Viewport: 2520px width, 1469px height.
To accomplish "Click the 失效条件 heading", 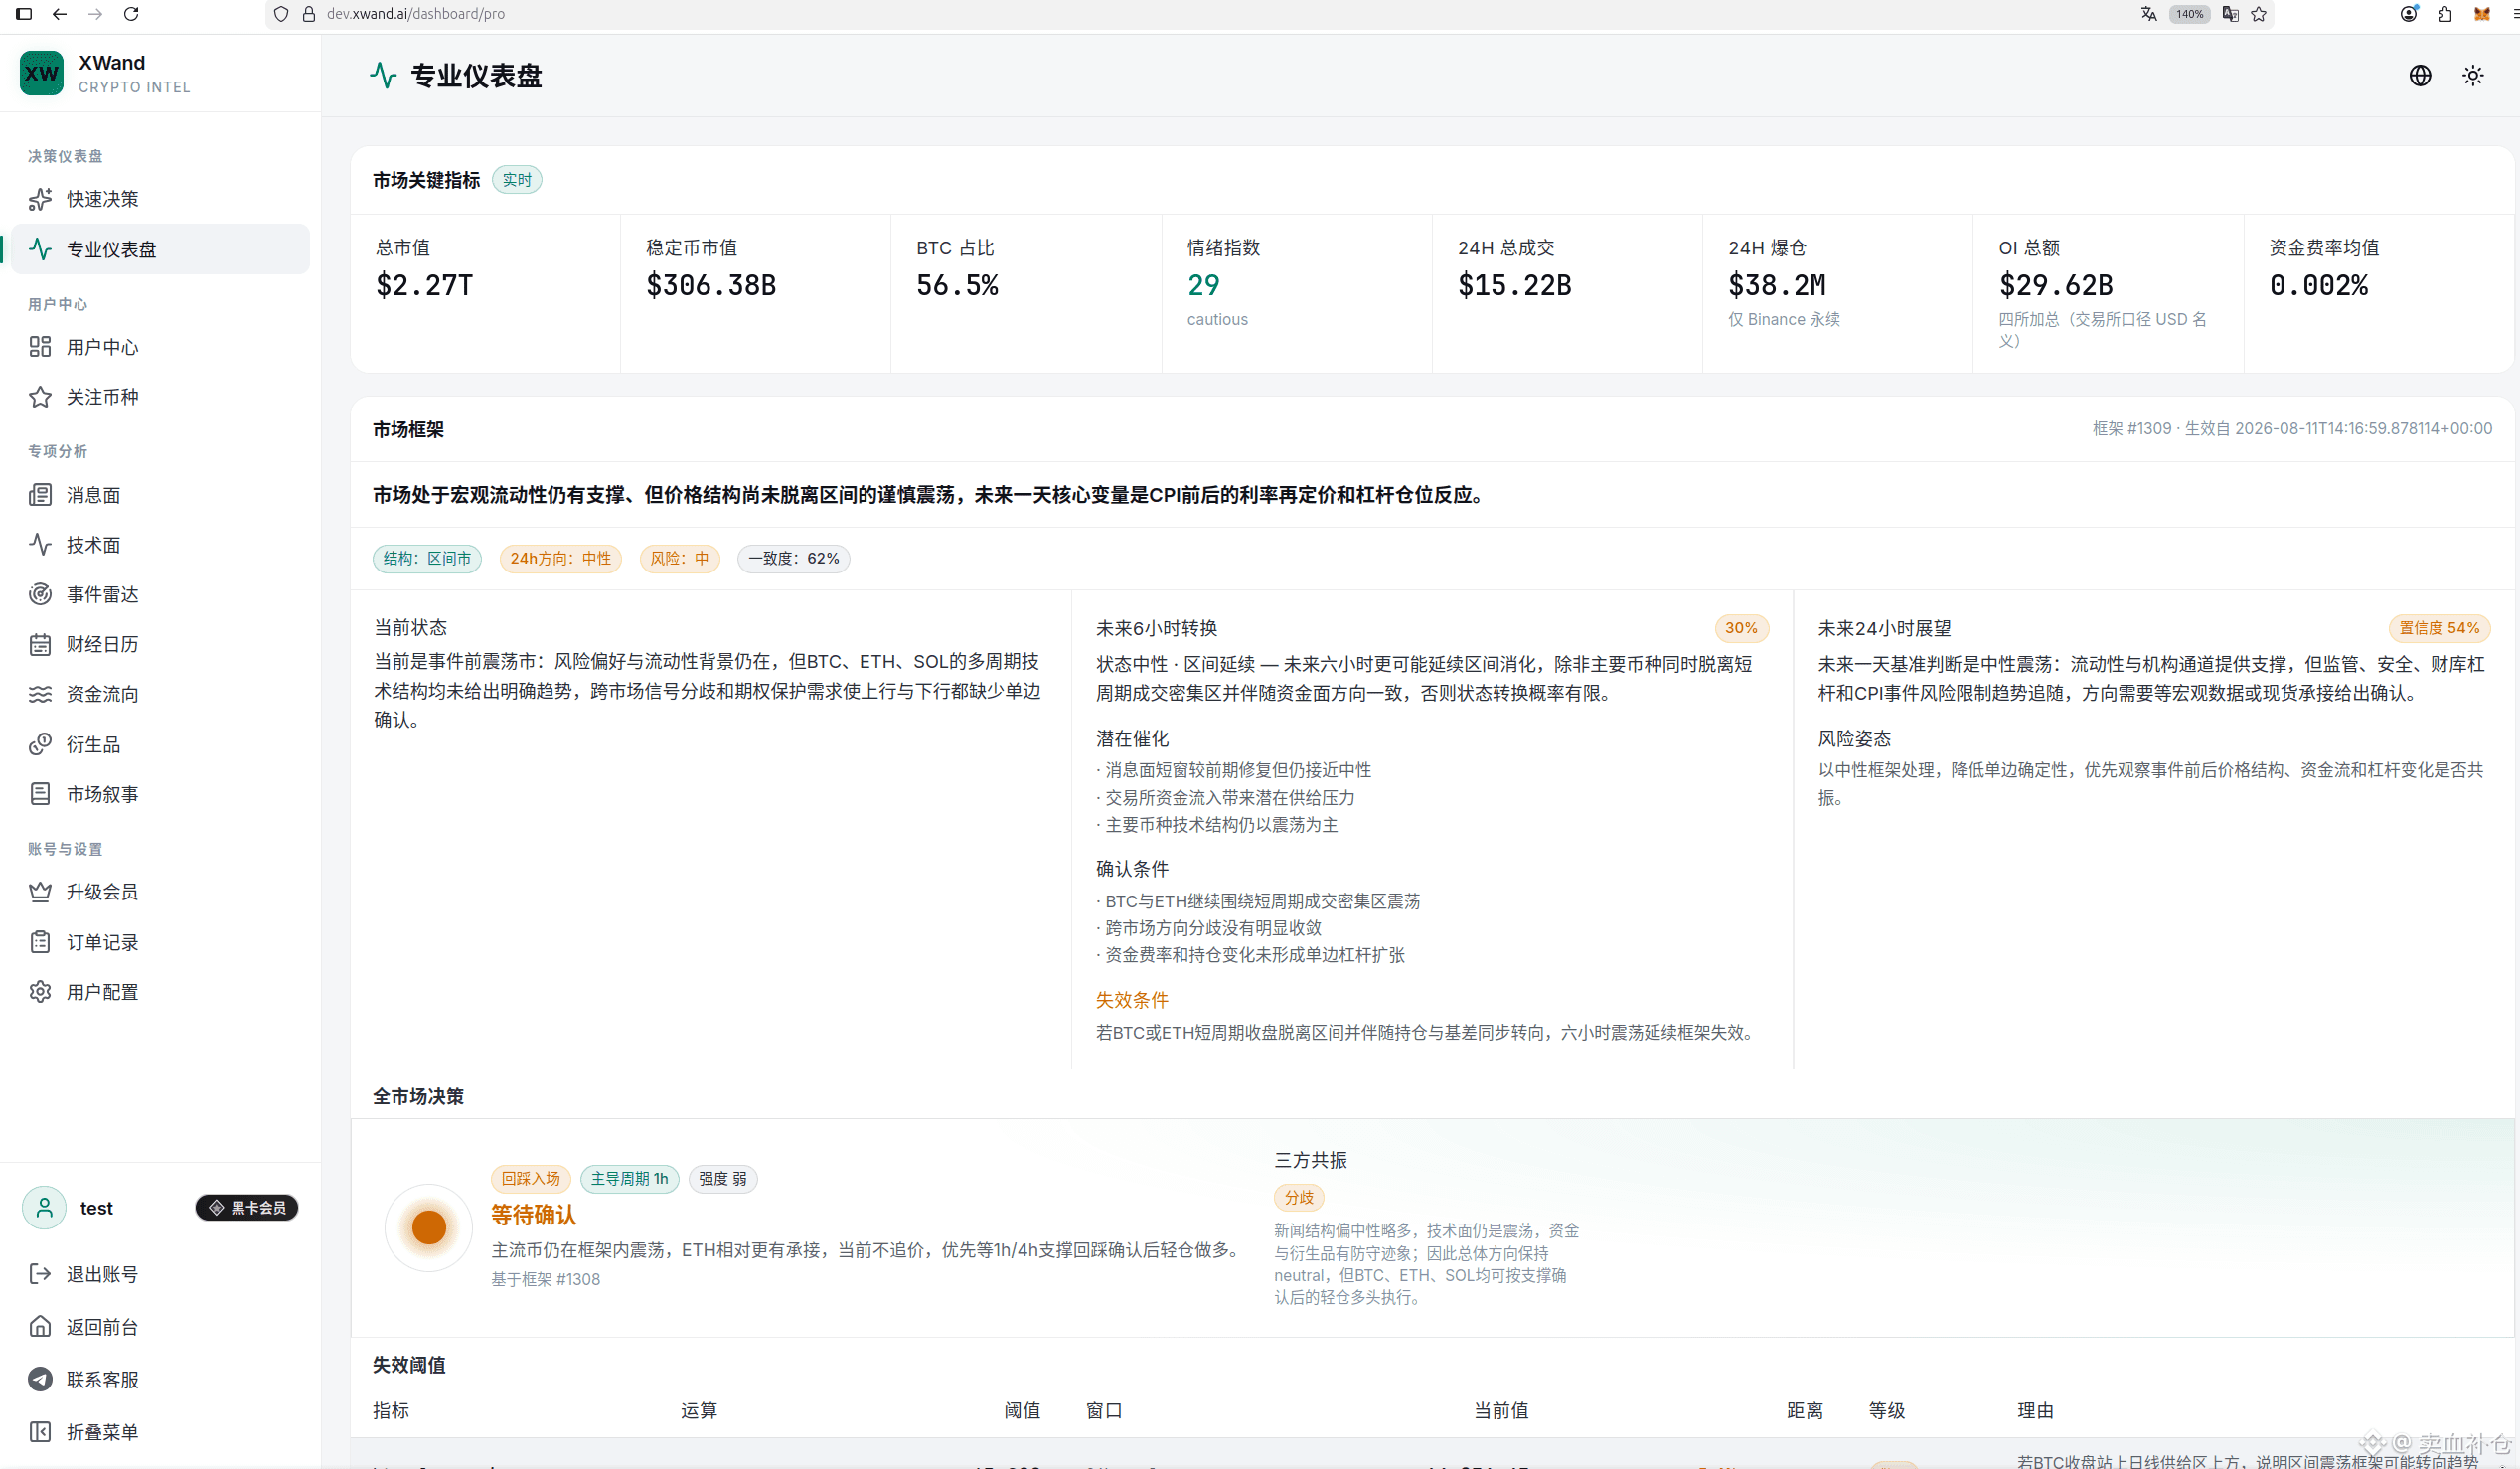I will coord(1132,1000).
